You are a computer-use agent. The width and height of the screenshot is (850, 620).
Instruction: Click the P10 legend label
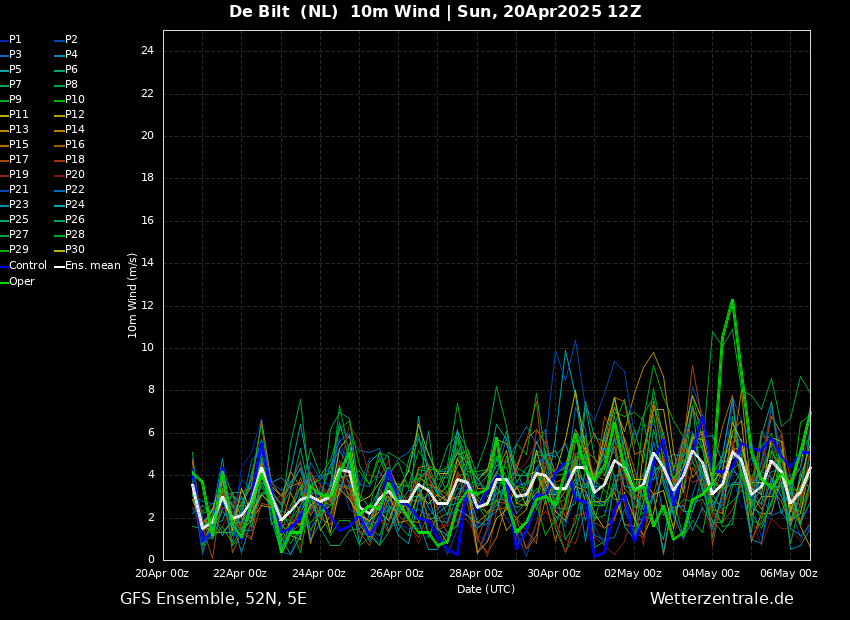70,100
